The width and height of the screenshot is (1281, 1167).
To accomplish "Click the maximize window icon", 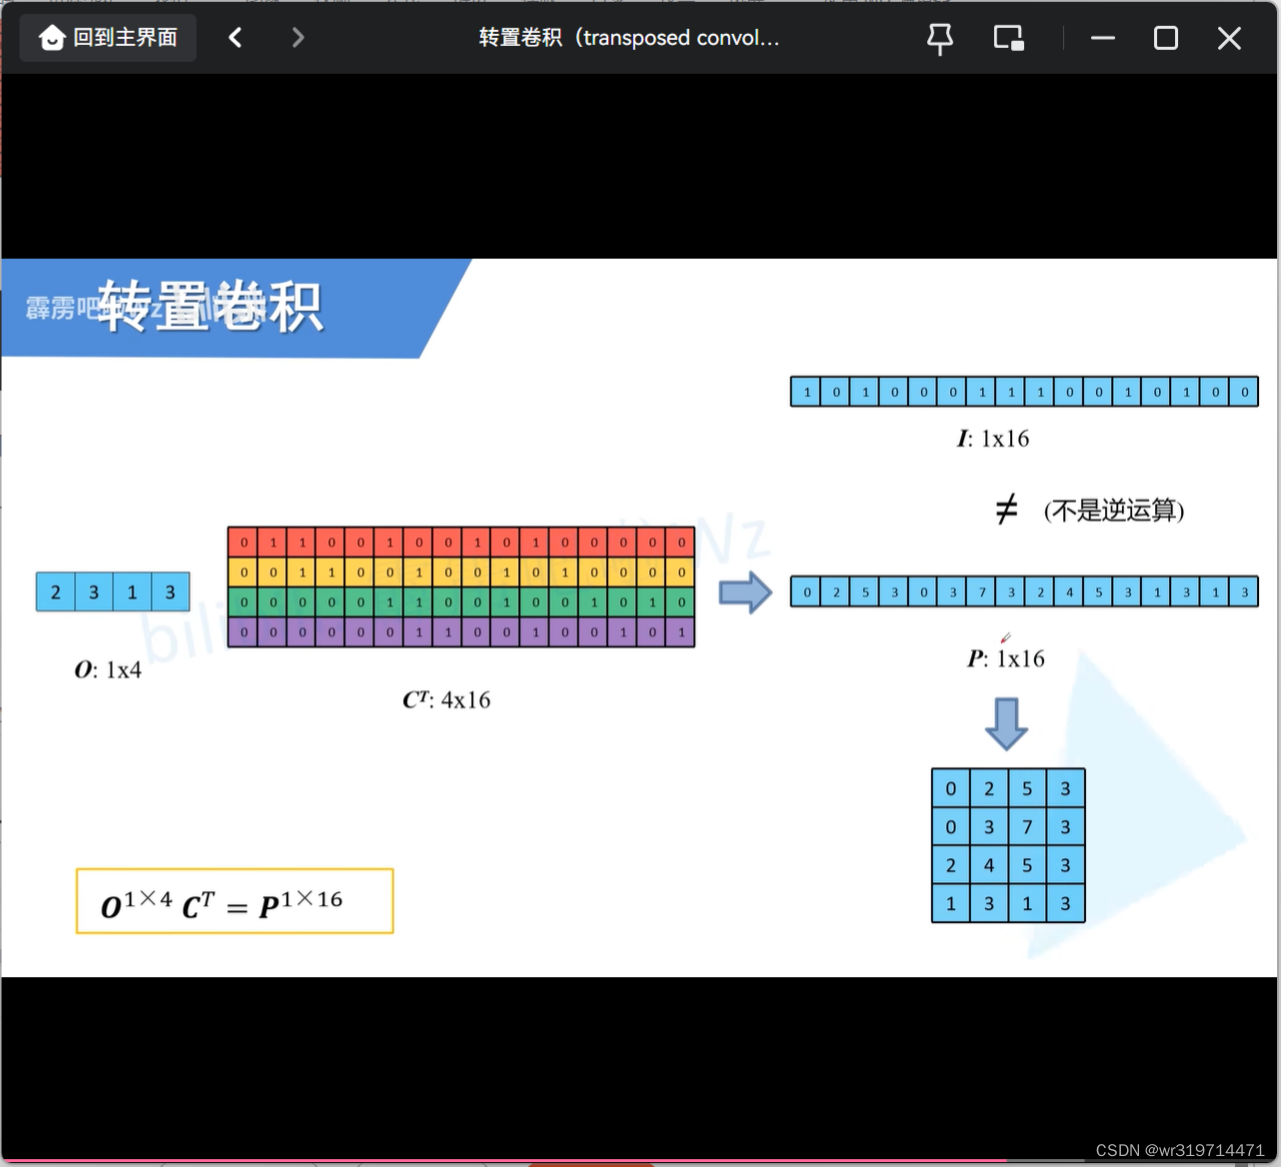I will (1166, 38).
